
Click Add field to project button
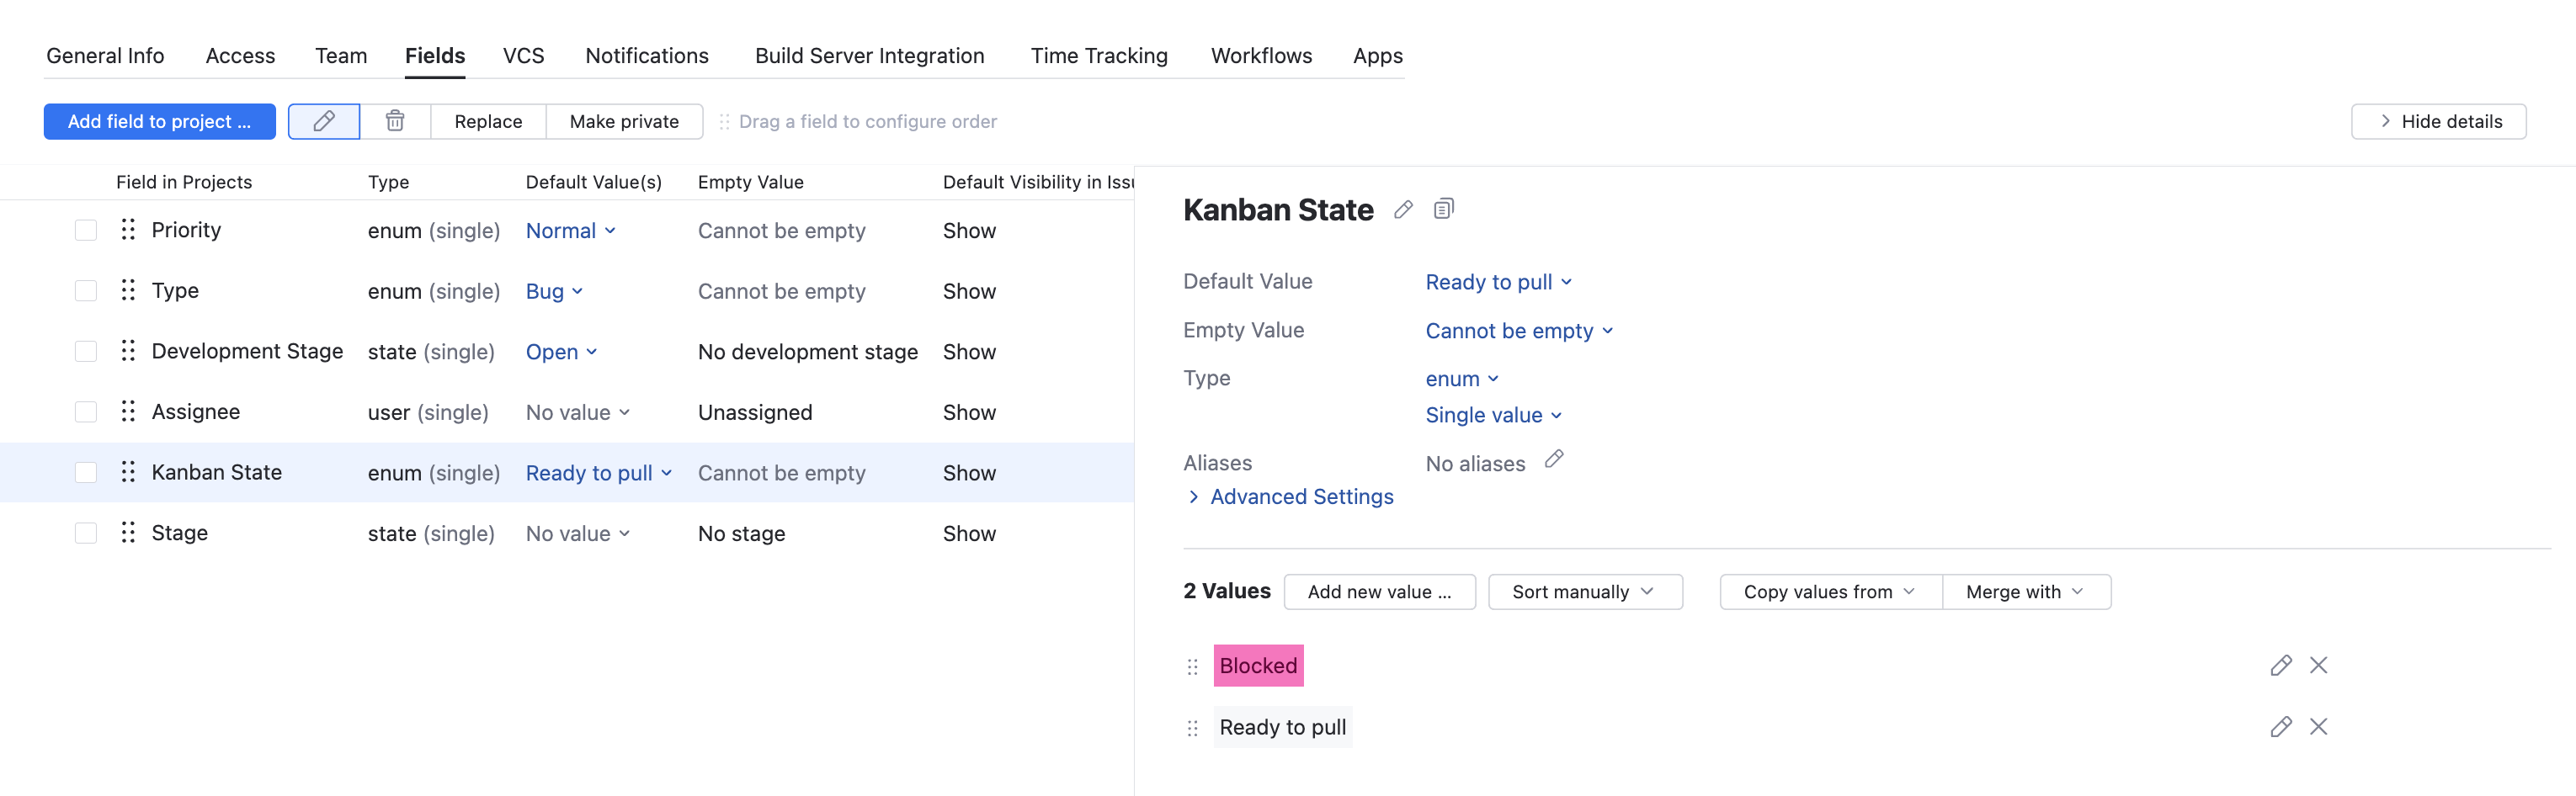159,121
